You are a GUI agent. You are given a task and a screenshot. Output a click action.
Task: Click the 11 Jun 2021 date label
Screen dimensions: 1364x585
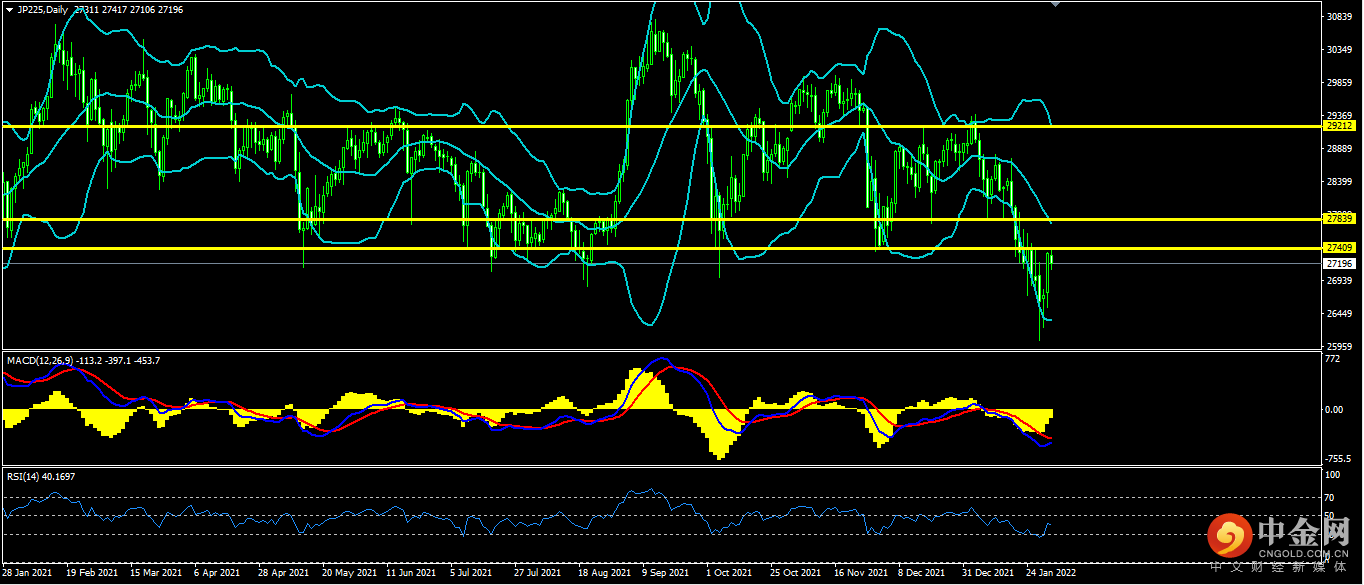coord(411,573)
